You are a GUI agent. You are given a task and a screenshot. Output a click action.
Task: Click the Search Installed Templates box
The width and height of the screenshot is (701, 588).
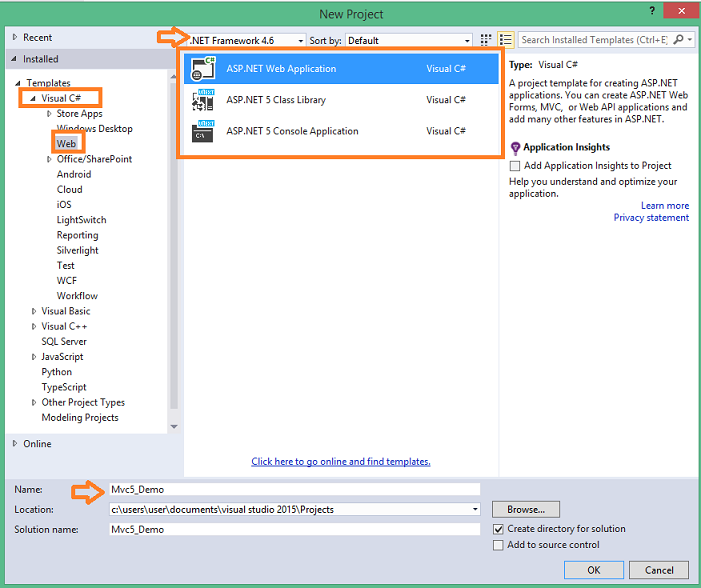pyautogui.click(x=594, y=40)
